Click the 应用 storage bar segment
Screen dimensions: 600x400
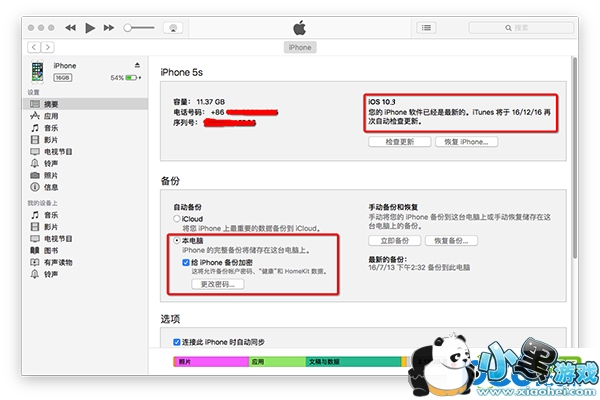click(x=277, y=361)
